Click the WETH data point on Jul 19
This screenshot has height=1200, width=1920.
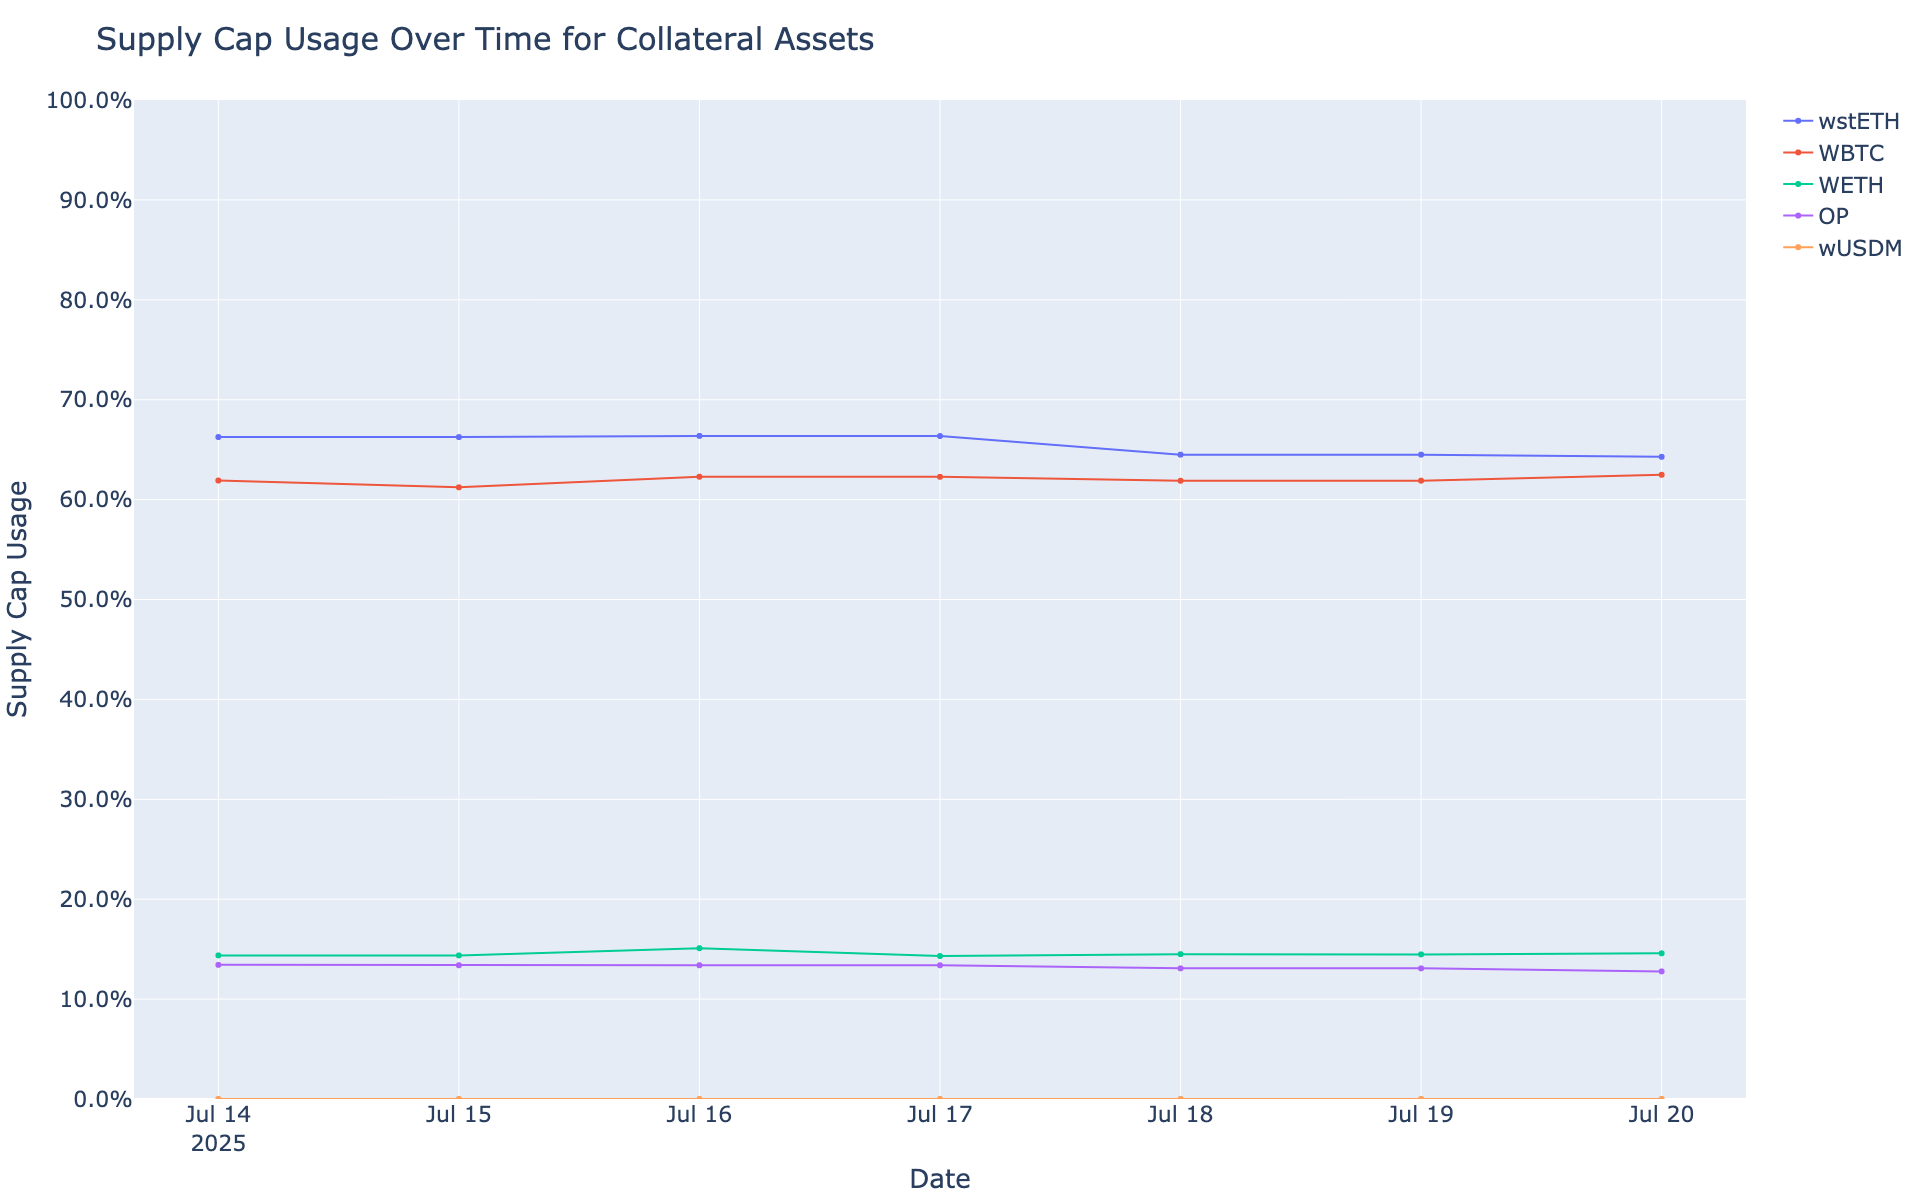(1421, 954)
